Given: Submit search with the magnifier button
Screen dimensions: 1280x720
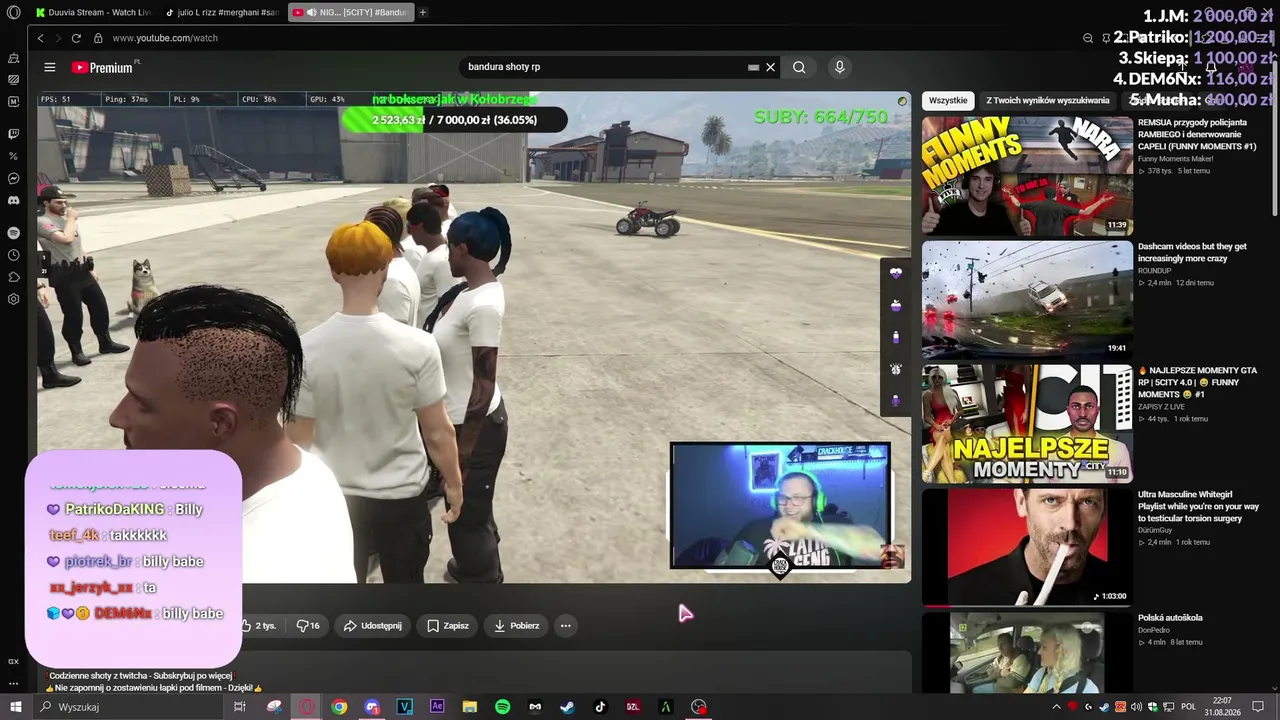Looking at the screenshot, I should 799,67.
